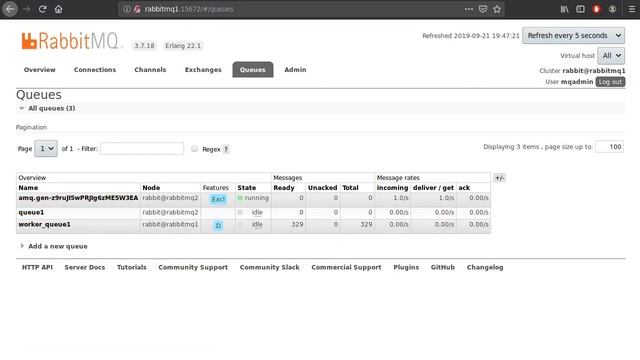This screenshot has height=360, width=640.
Task: Sort table by State column header
Action: click(x=247, y=188)
